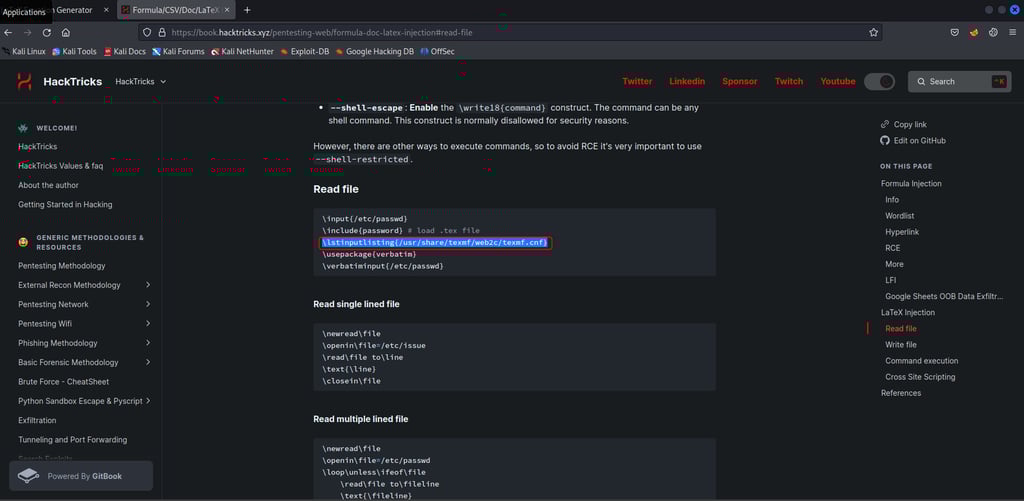The width and height of the screenshot is (1024, 501).
Task: Click the HackTricks logo icon
Action: [24, 82]
